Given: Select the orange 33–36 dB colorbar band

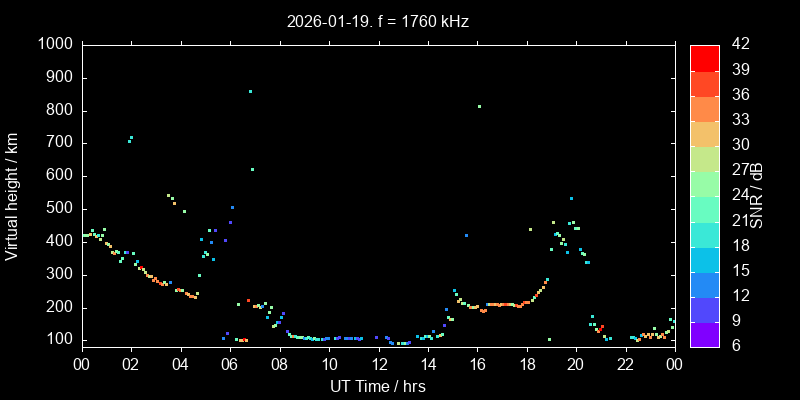Looking at the screenshot, I should coord(704,107).
